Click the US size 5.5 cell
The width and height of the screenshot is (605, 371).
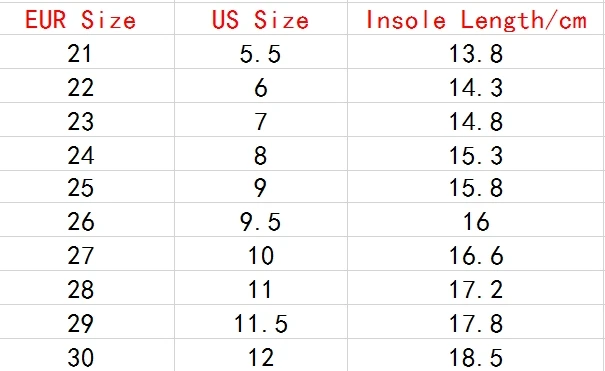tap(261, 52)
